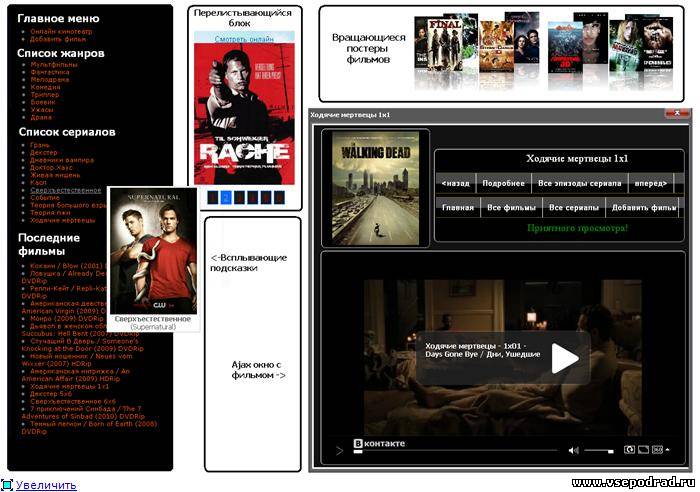The width and height of the screenshot is (700, 492).
Task: Open the 'Все сериалы' menu button
Action: 574,208
